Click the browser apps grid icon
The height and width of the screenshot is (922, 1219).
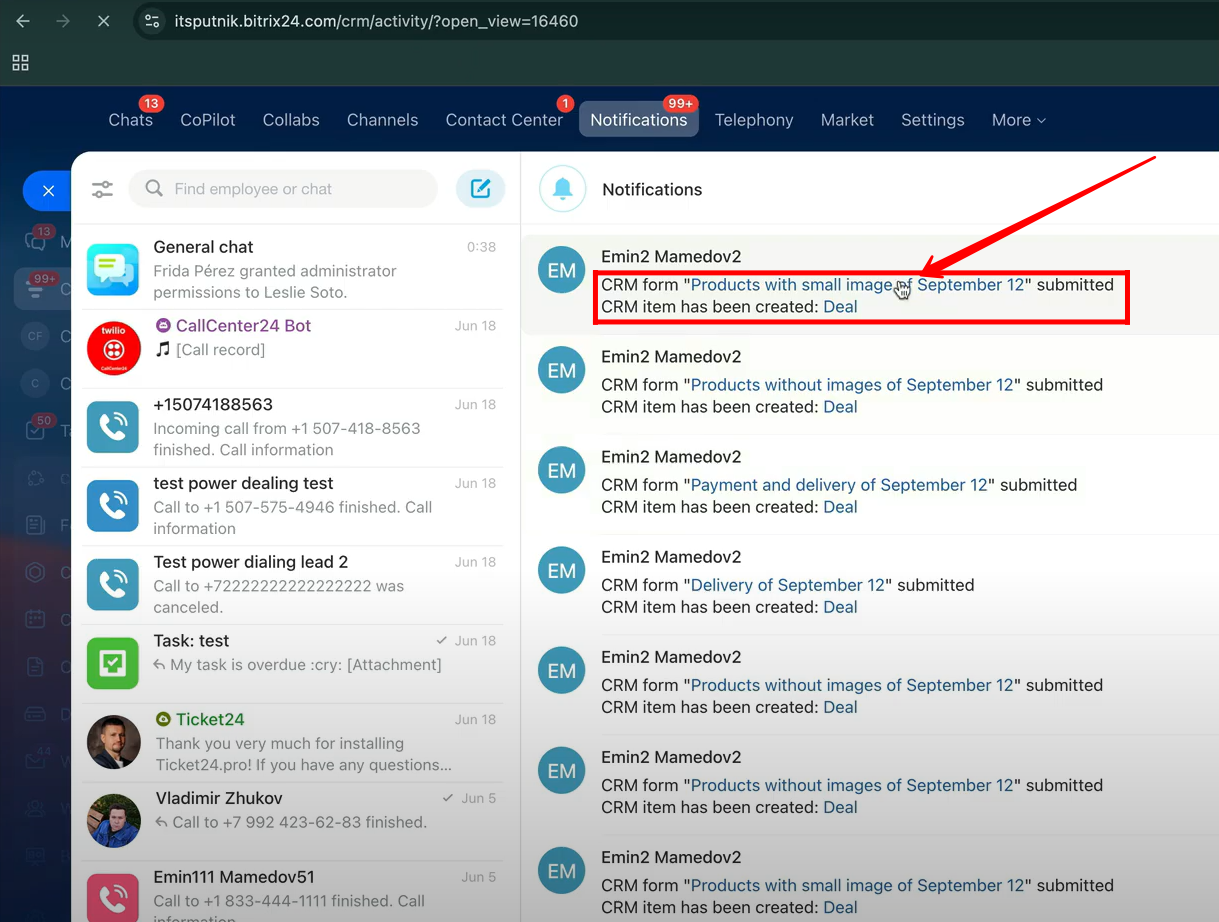click(x=20, y=63)
